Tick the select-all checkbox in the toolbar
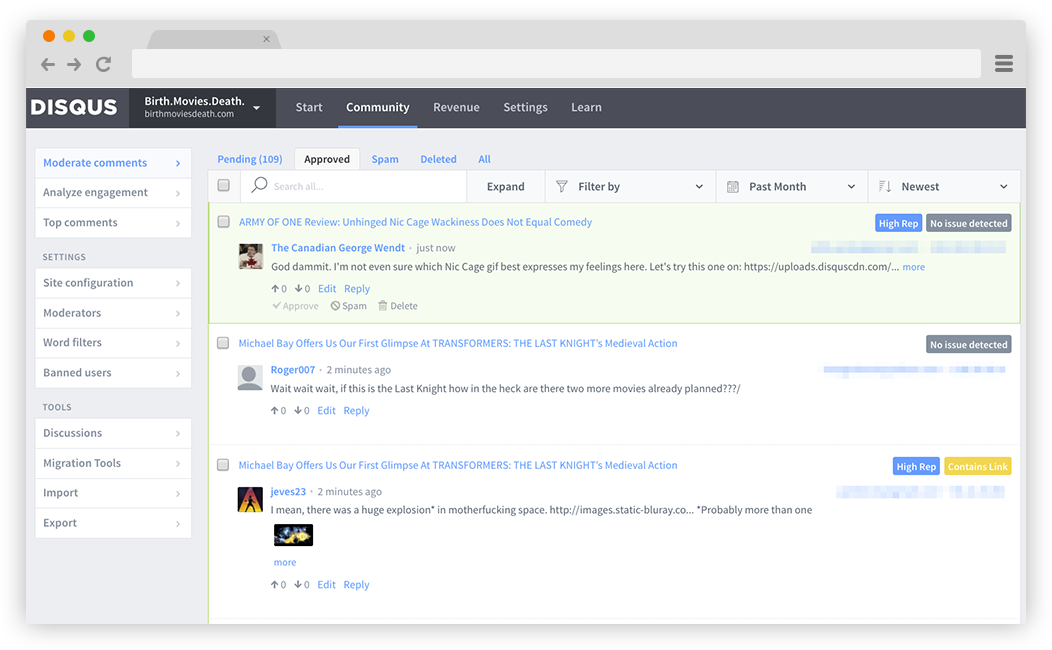1052x650 pixels. point(223,185)
